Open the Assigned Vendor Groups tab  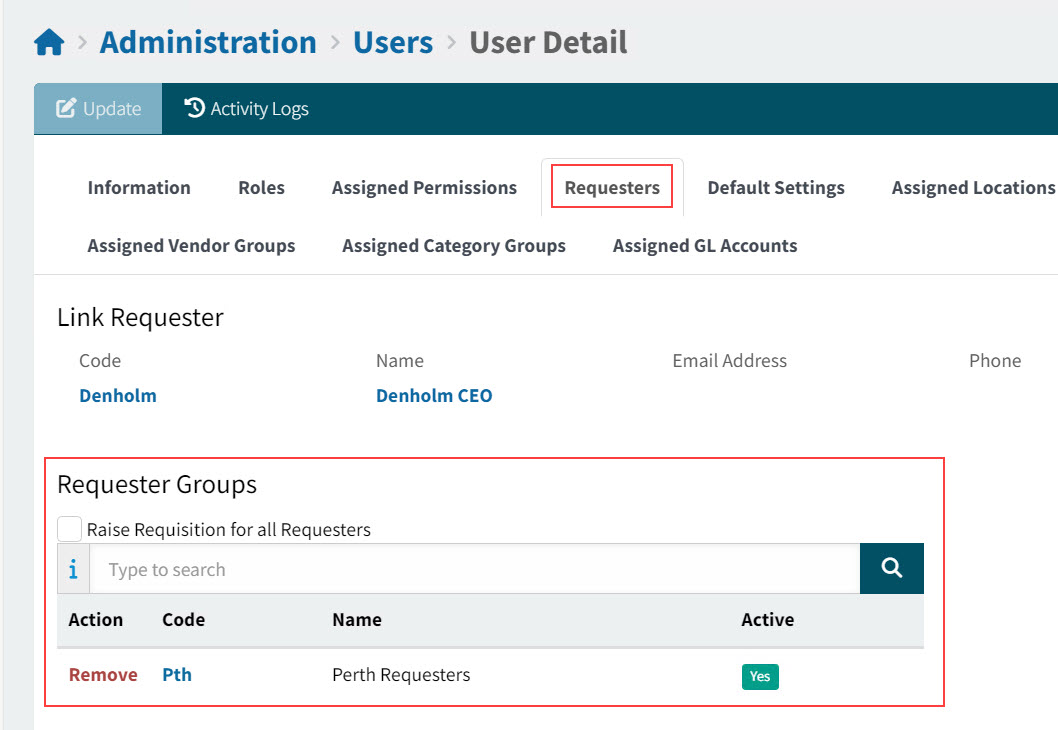(x=191, y=245)
